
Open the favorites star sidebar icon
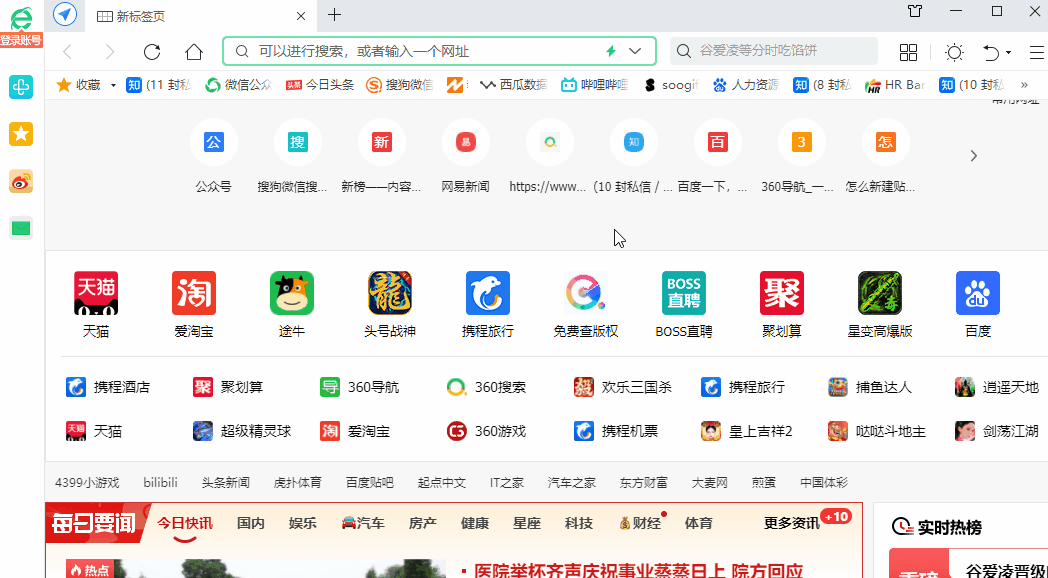[21, 134]
